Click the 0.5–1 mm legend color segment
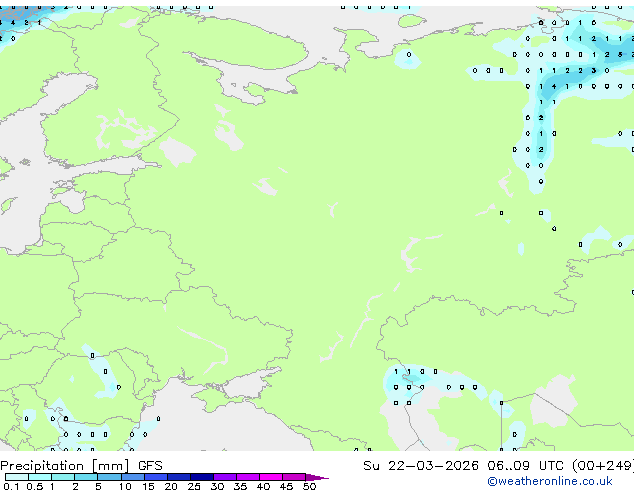Viewport: 634px width, 490px height. click(x=40, y=477)
